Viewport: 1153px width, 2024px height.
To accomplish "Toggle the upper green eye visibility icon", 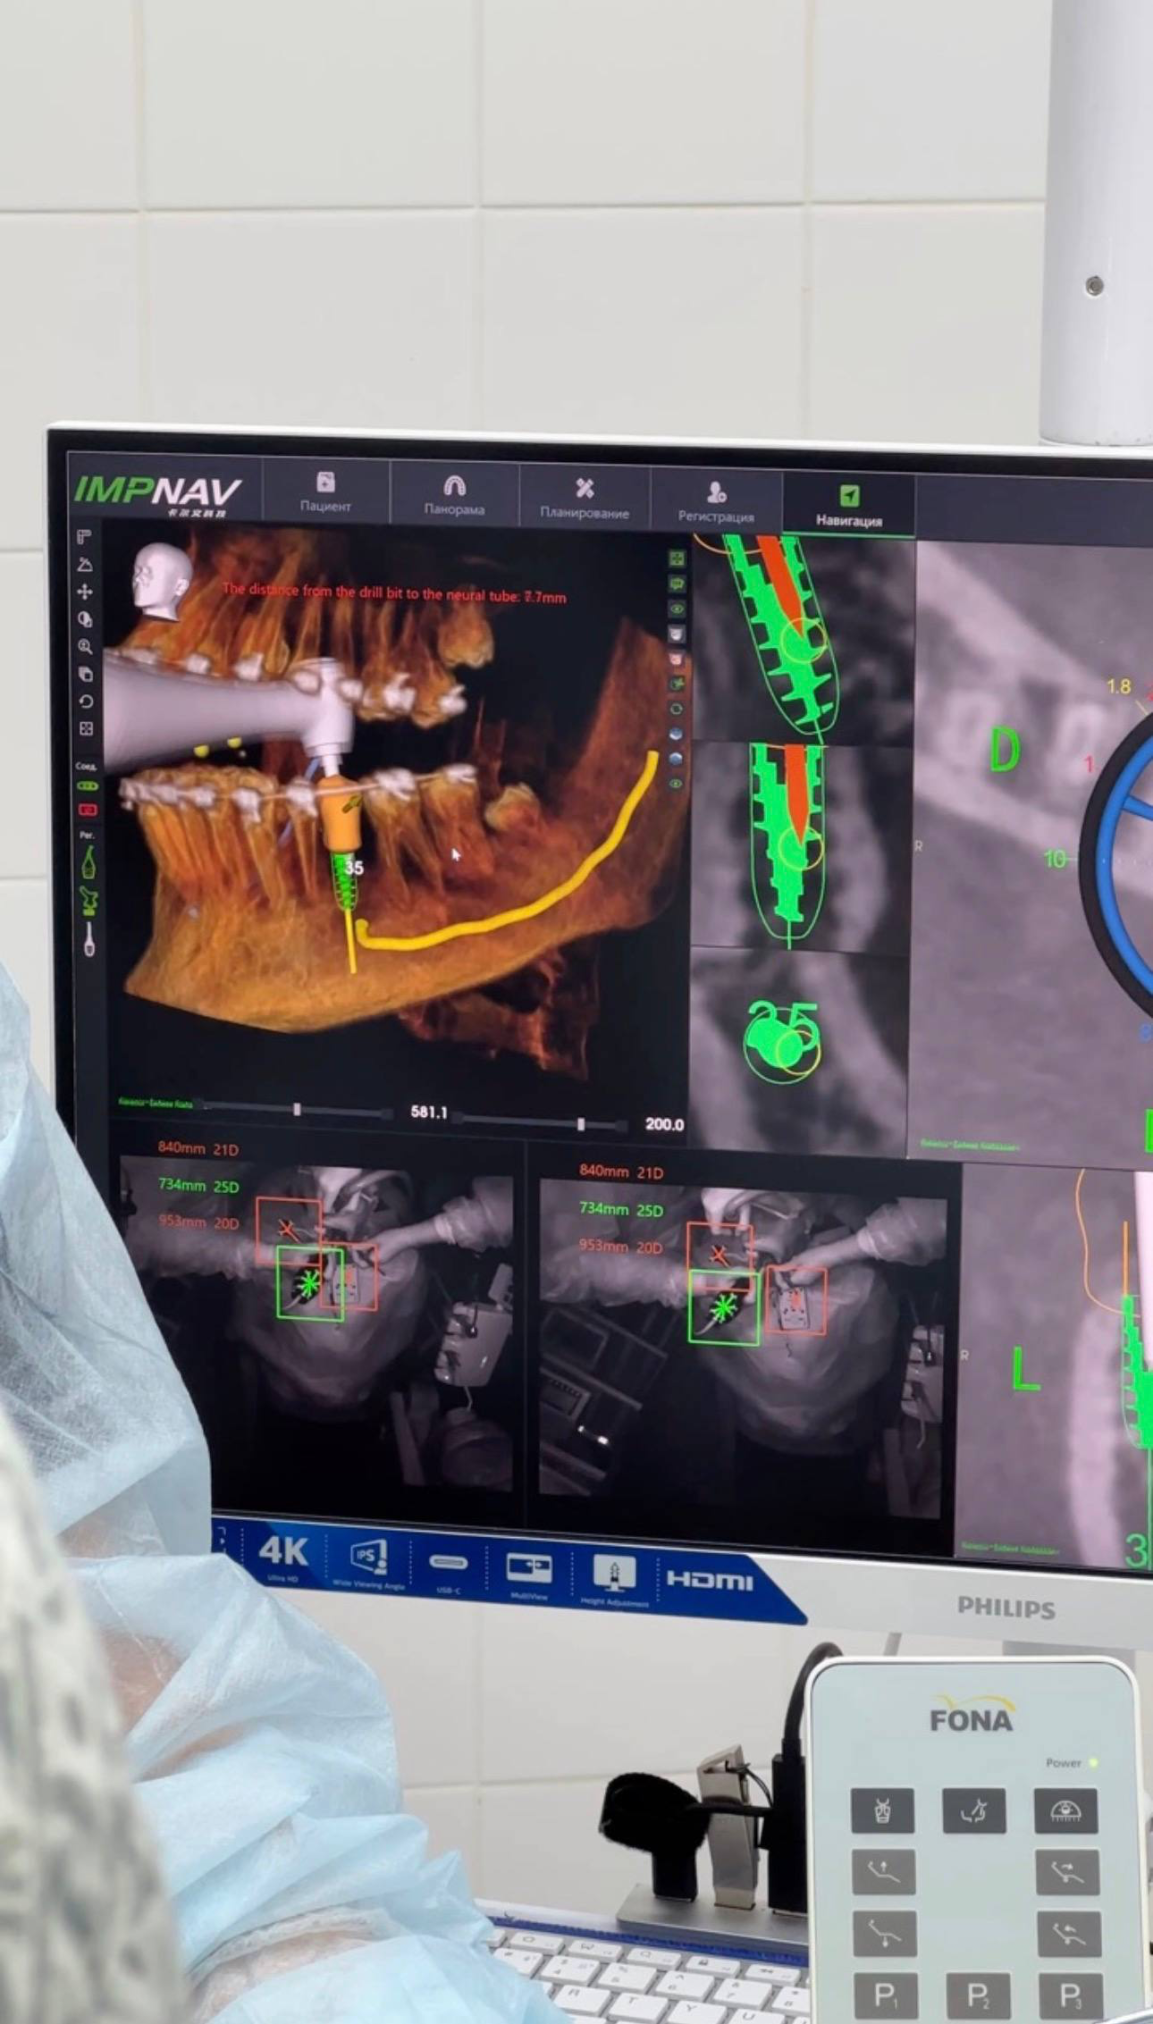I will tap(677, 609).
